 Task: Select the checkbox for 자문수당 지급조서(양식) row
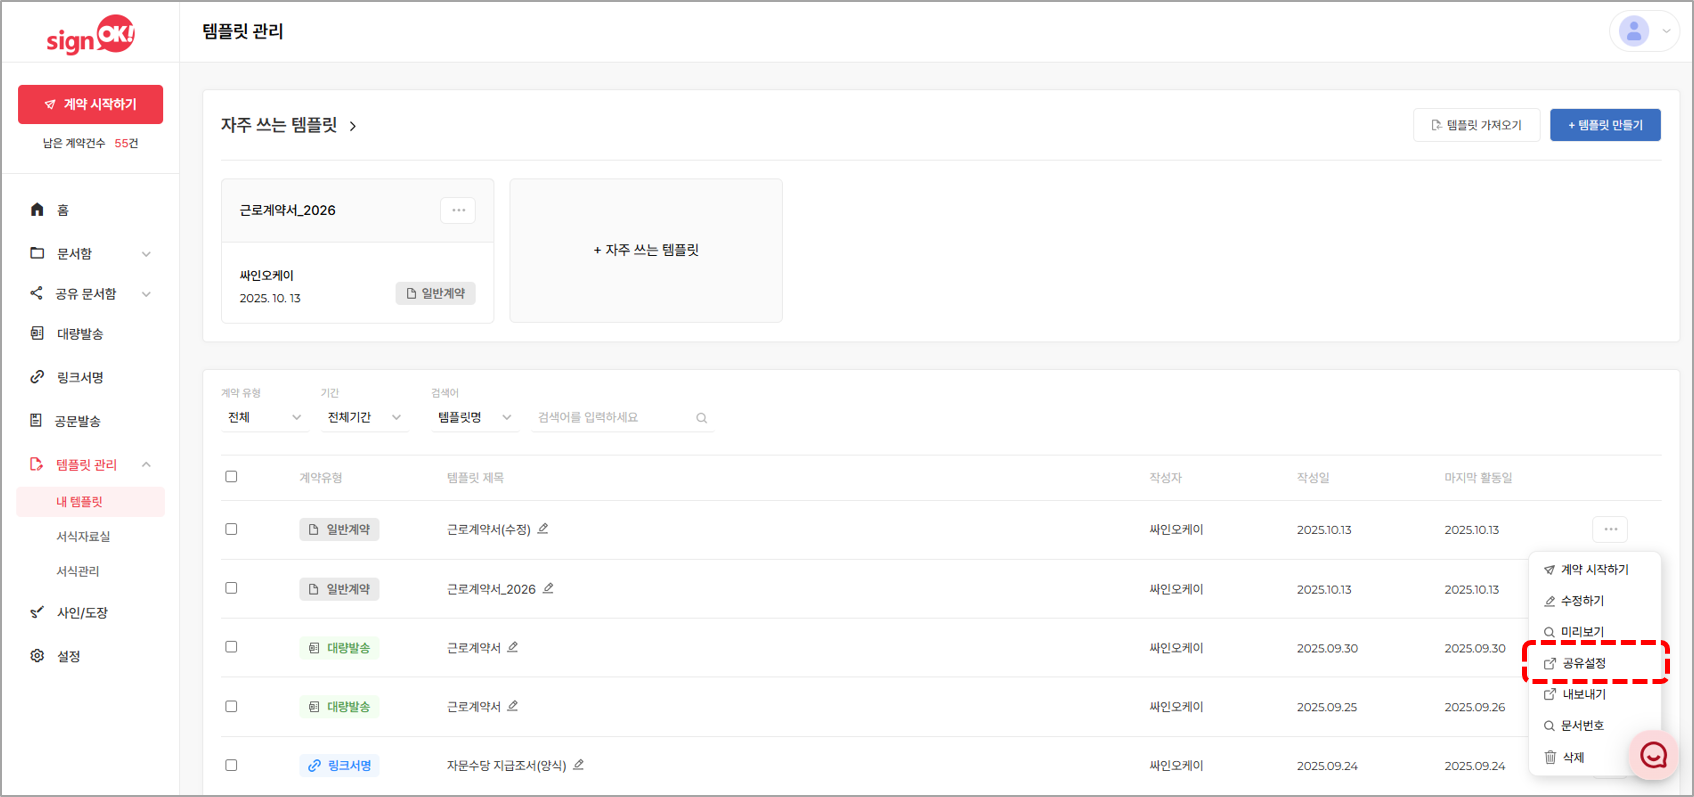(231, 765)
